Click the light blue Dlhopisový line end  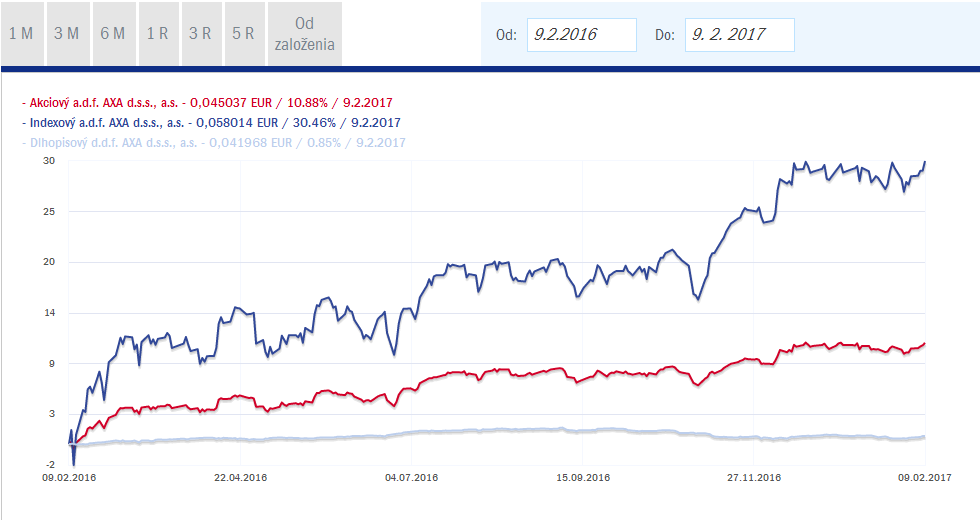tap(924, 436)
